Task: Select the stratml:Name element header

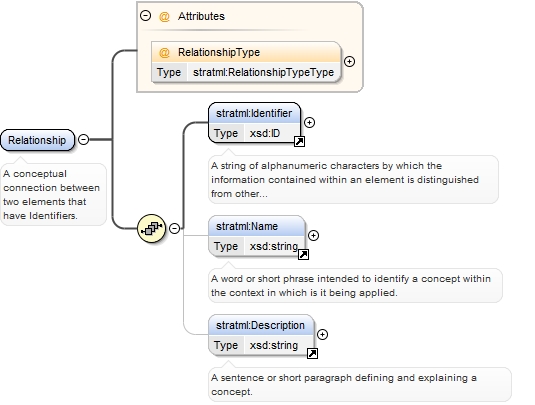Action: [x=256, y=226]
